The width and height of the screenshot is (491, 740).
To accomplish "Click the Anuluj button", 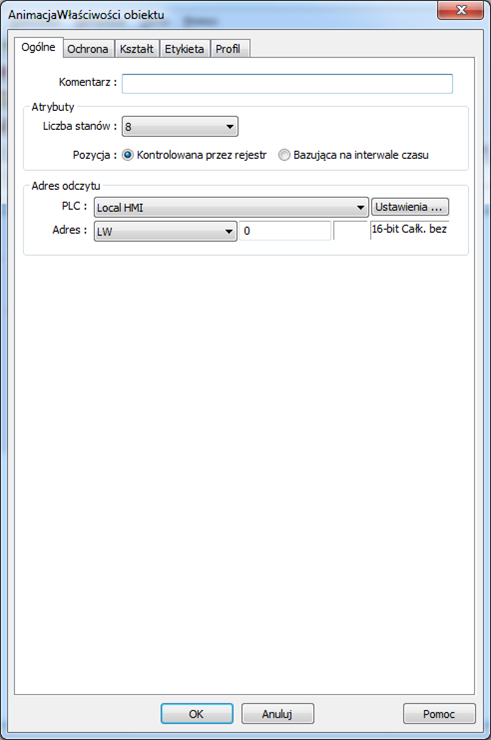I will point(277,714).
